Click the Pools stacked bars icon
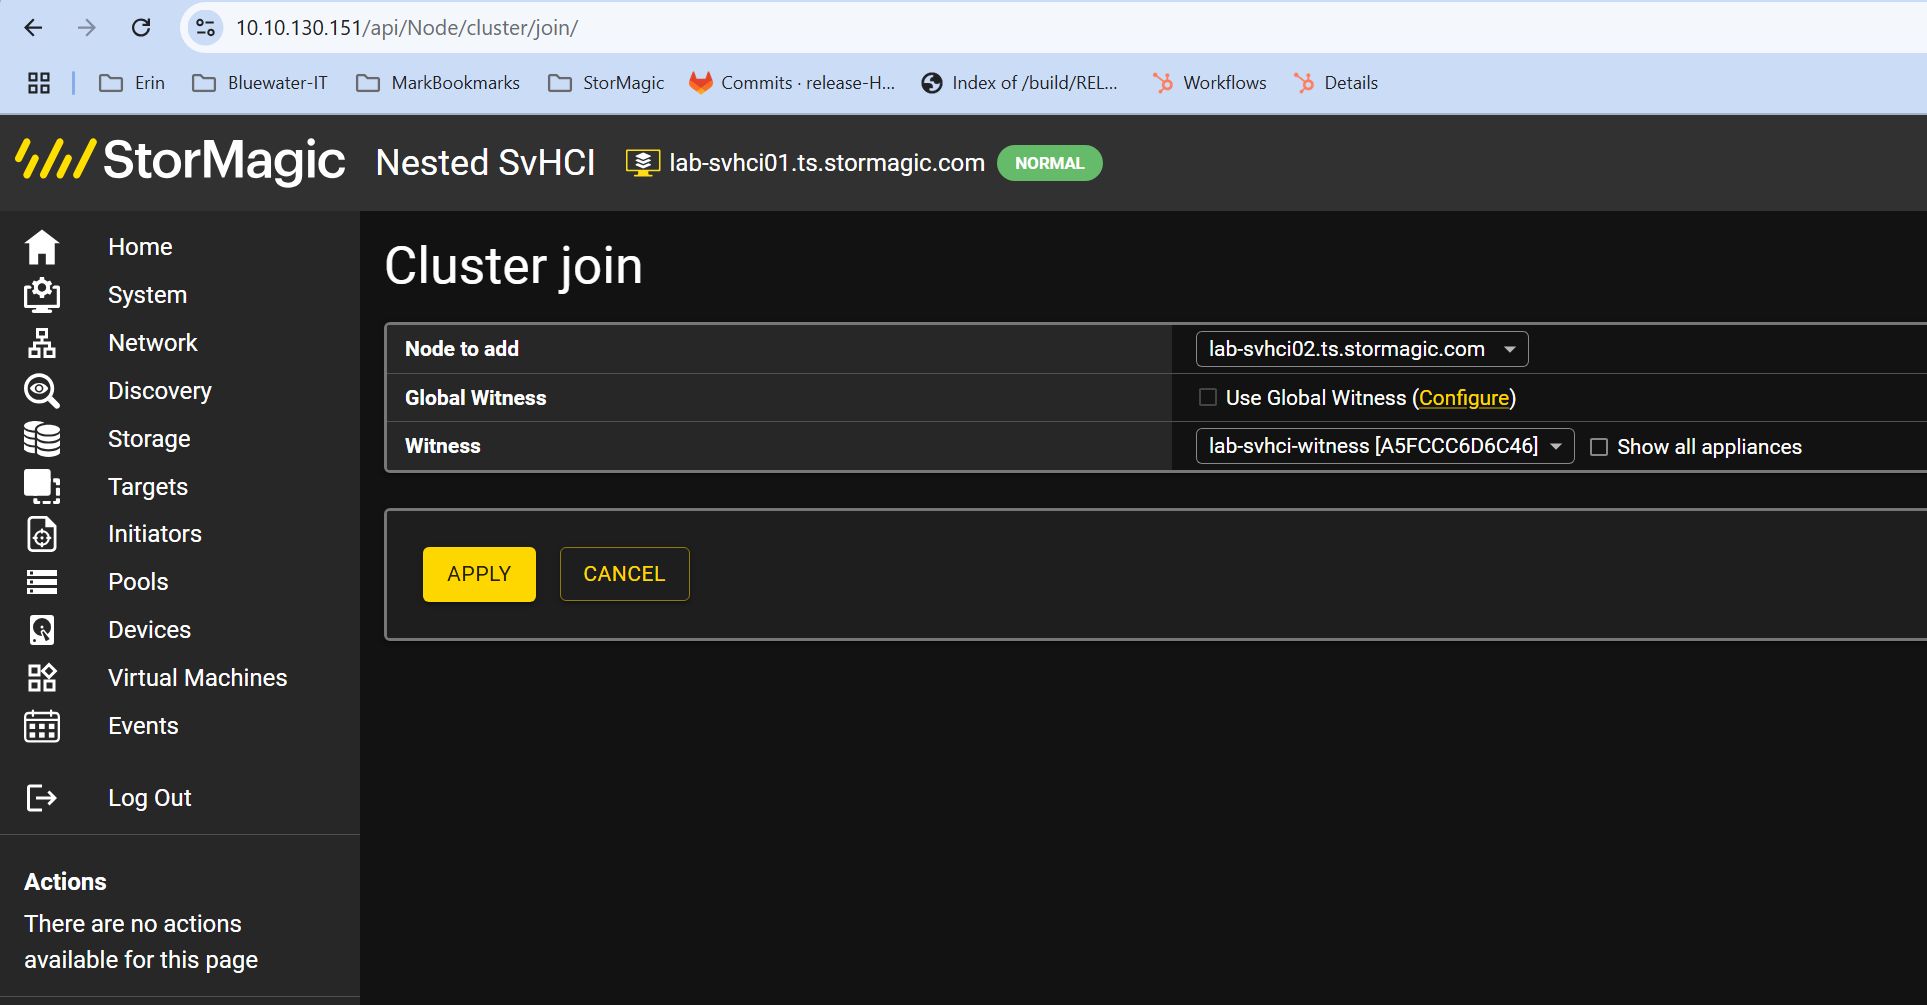Image resolution: width=1927 pixels, height=1005 pixels. pyautogui.click(x=42, y=582)
